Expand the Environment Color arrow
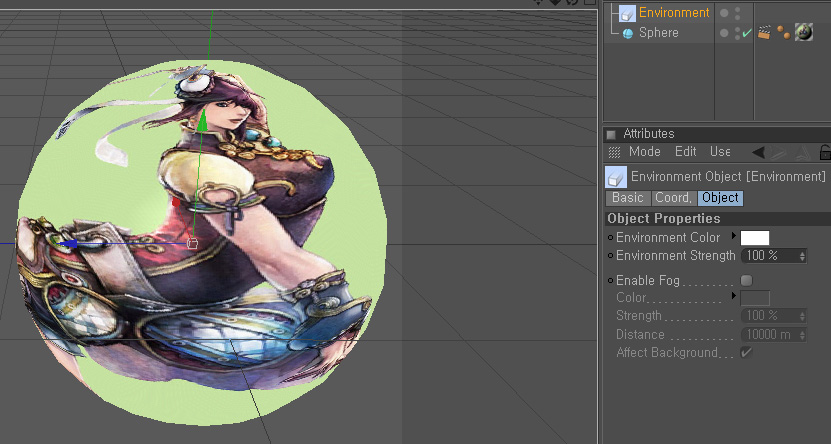This screenshot has height=444, width=831. pyautogui.click(x=734, y=237)
